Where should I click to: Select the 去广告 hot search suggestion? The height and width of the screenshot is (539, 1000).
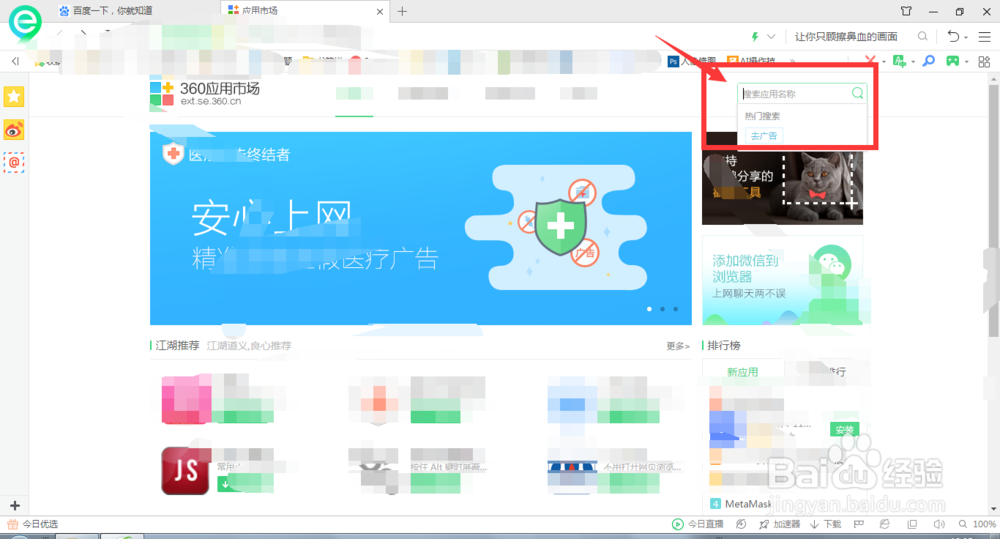763,136
